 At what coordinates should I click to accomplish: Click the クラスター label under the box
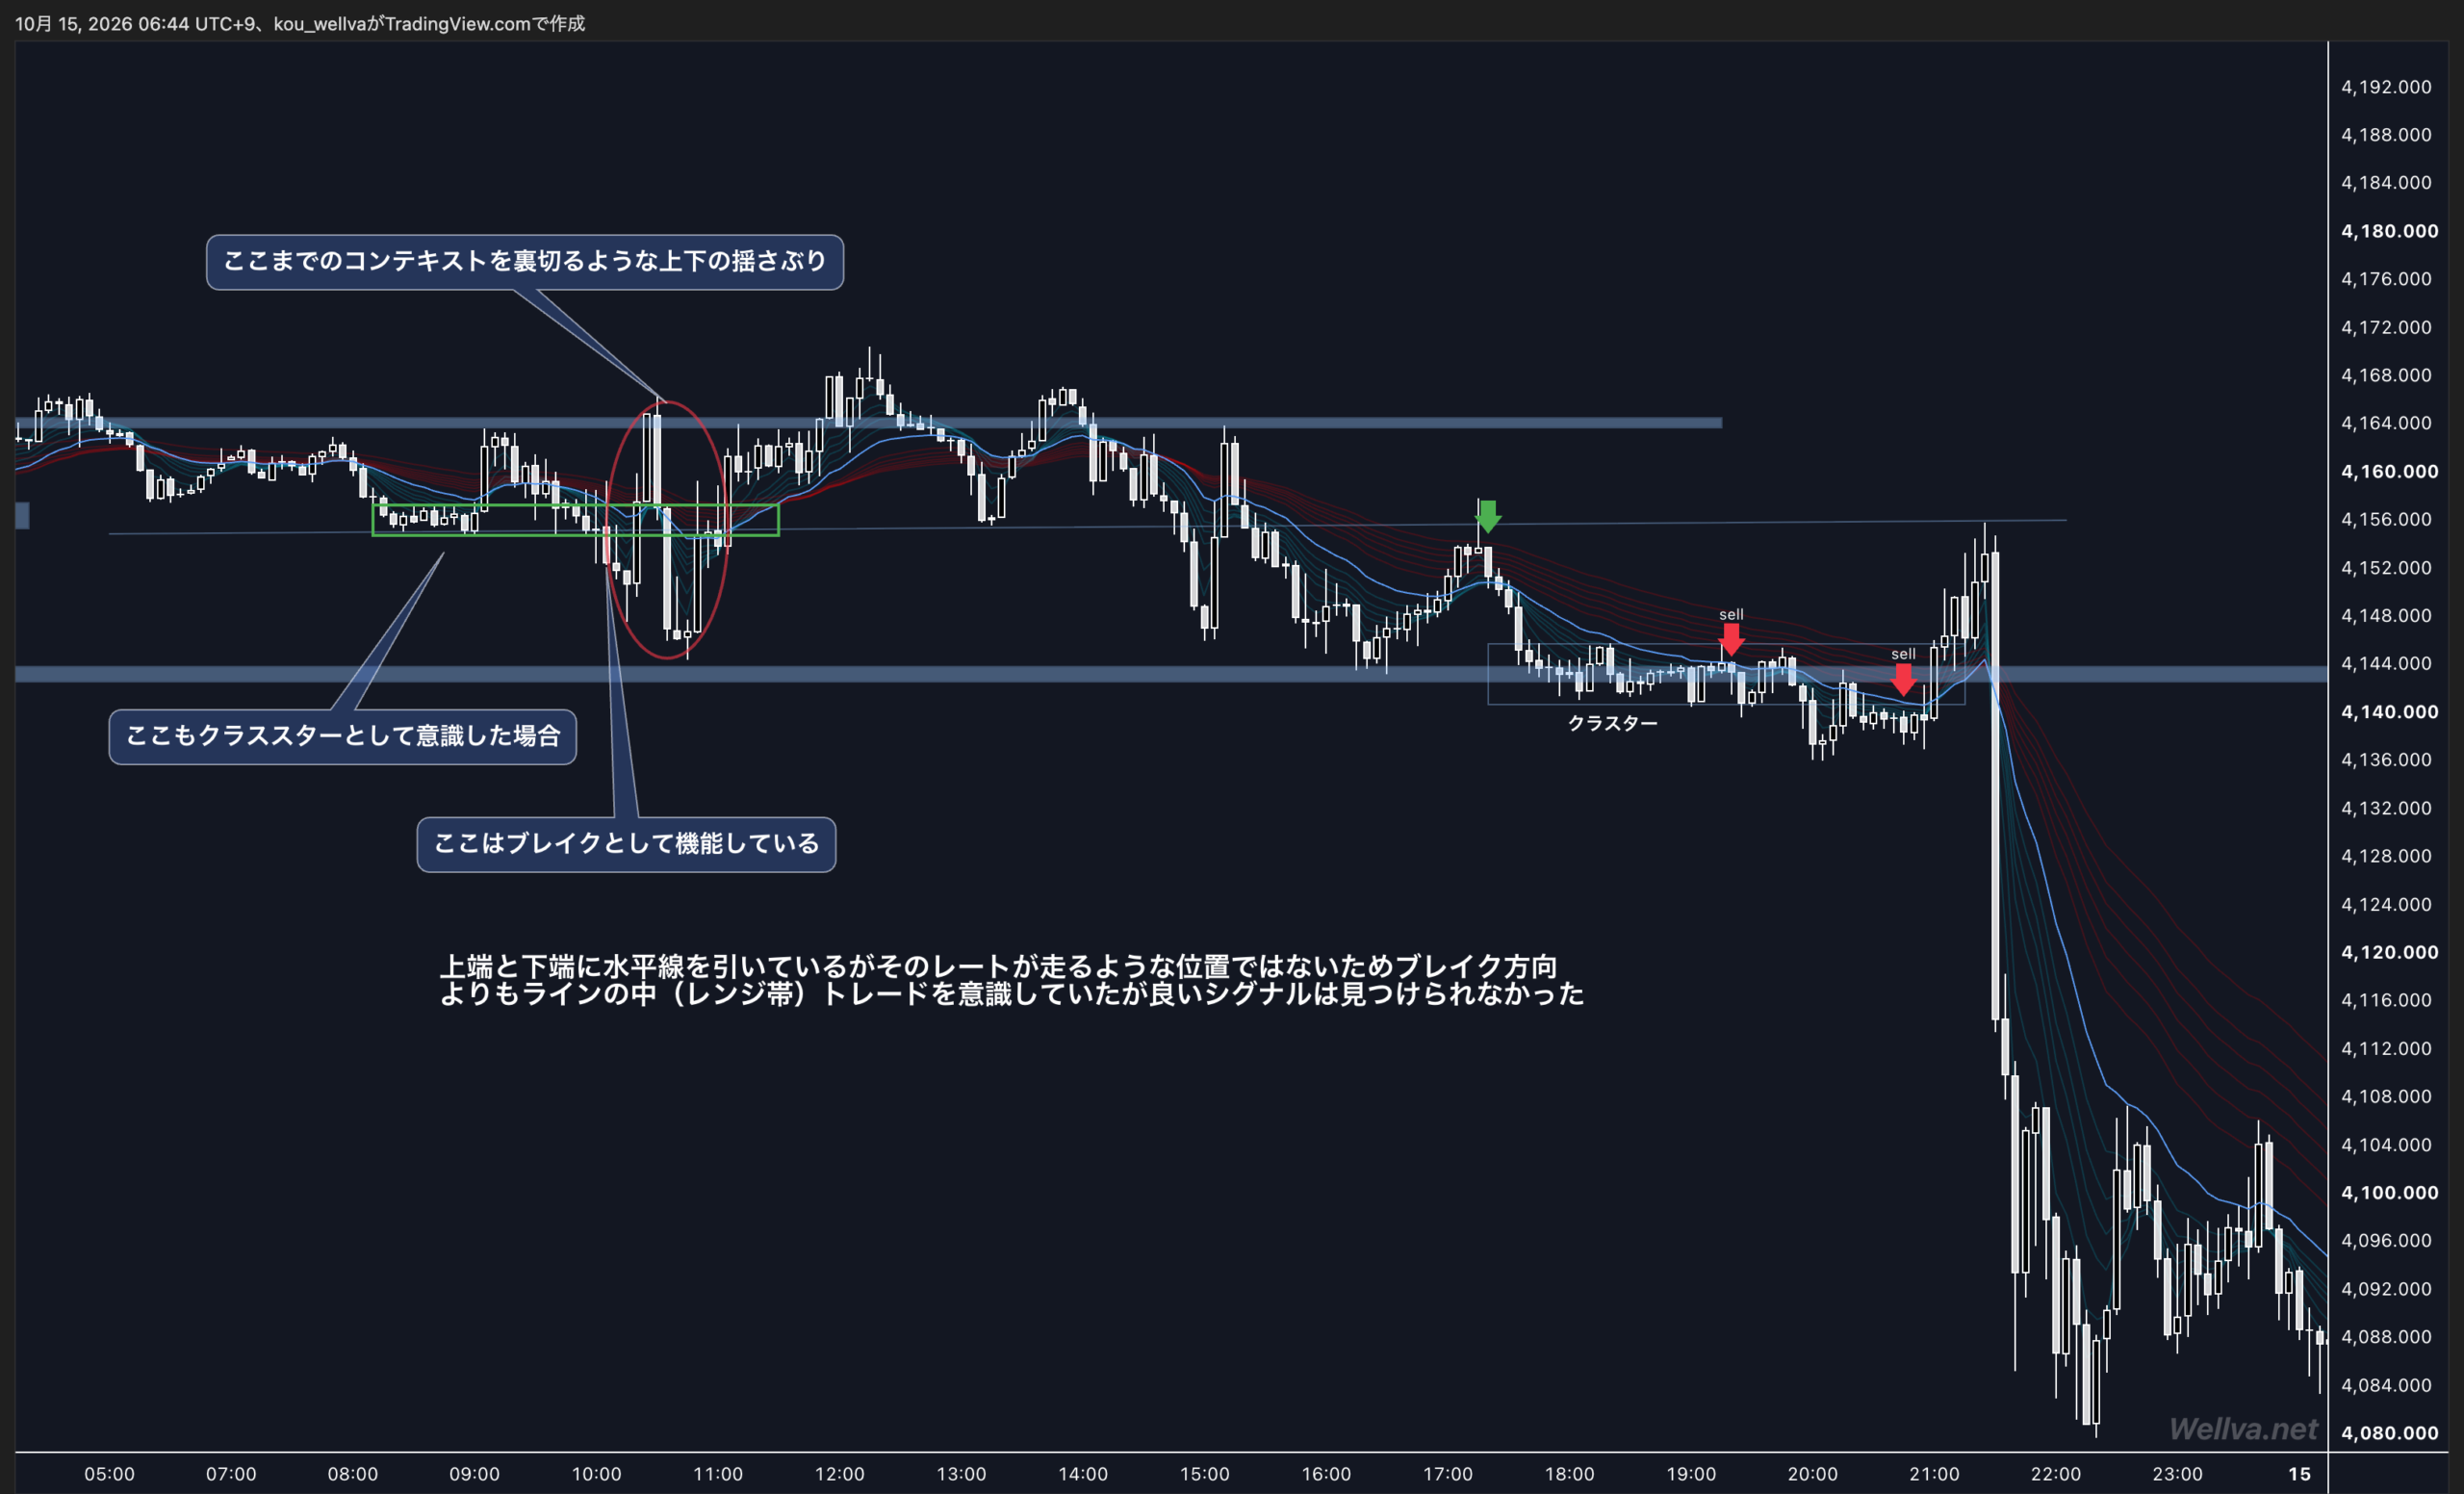coord(1612,723)
